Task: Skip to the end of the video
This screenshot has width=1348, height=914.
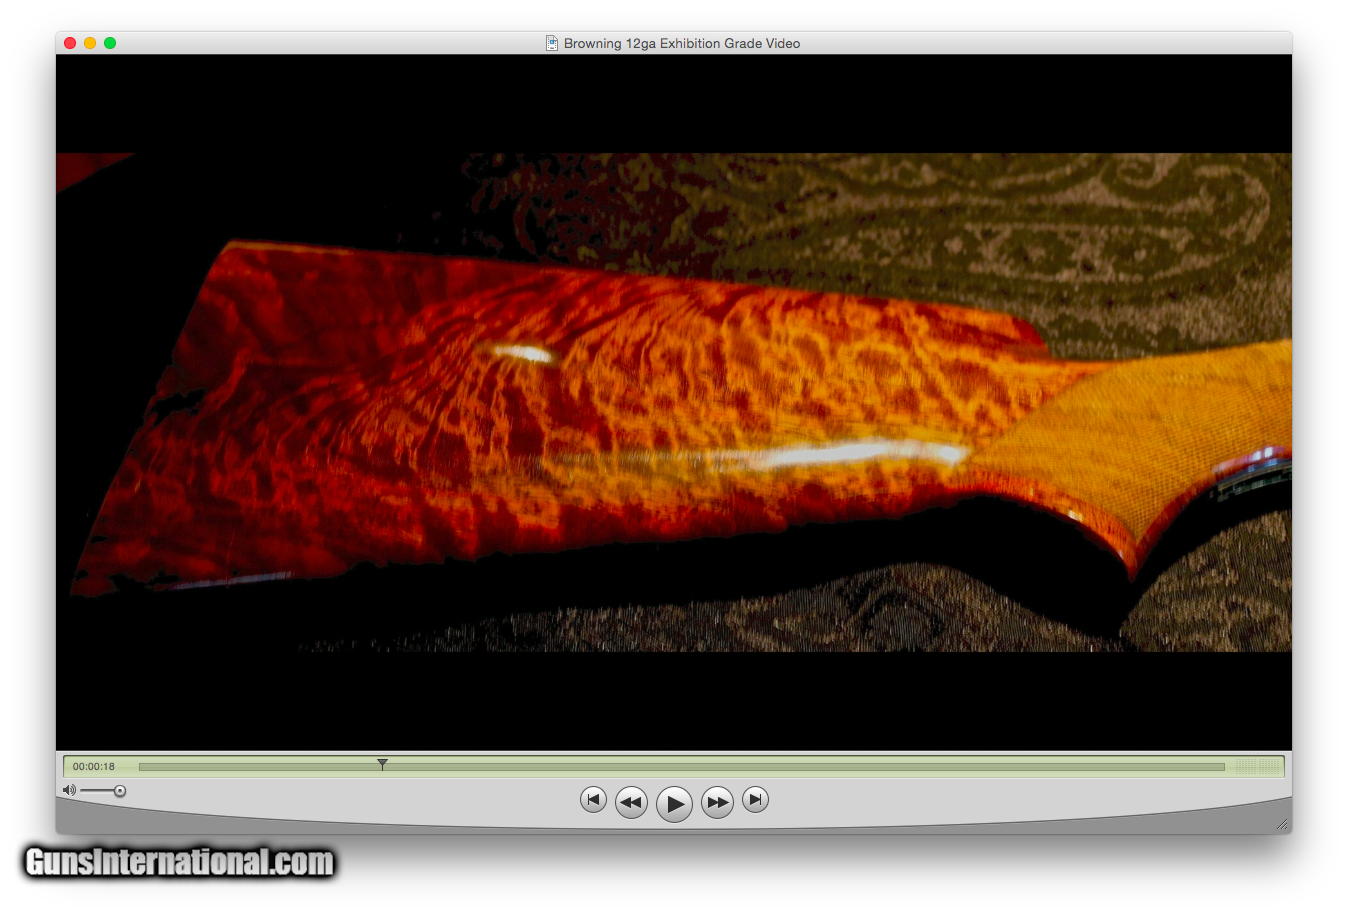Action: 756,800
